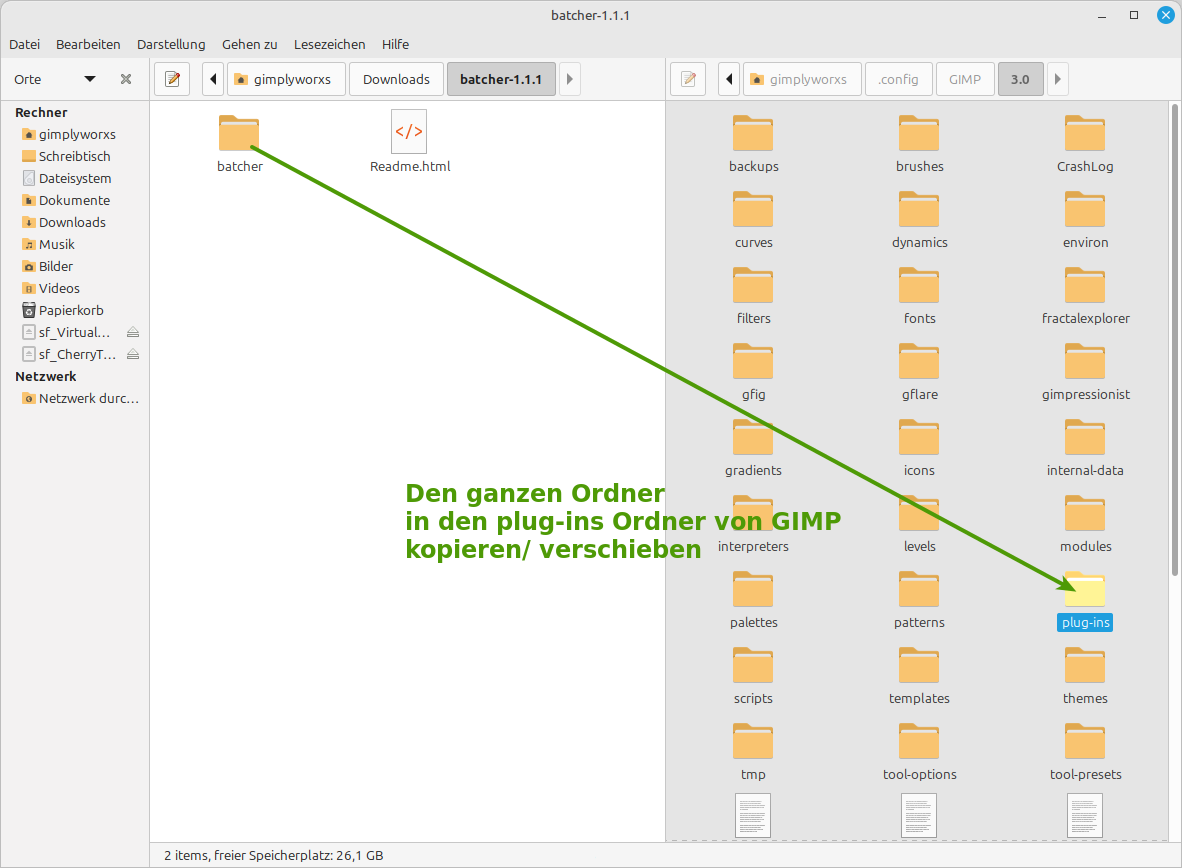Select the highlighted plug-ins folder

tap(1085, 590)
